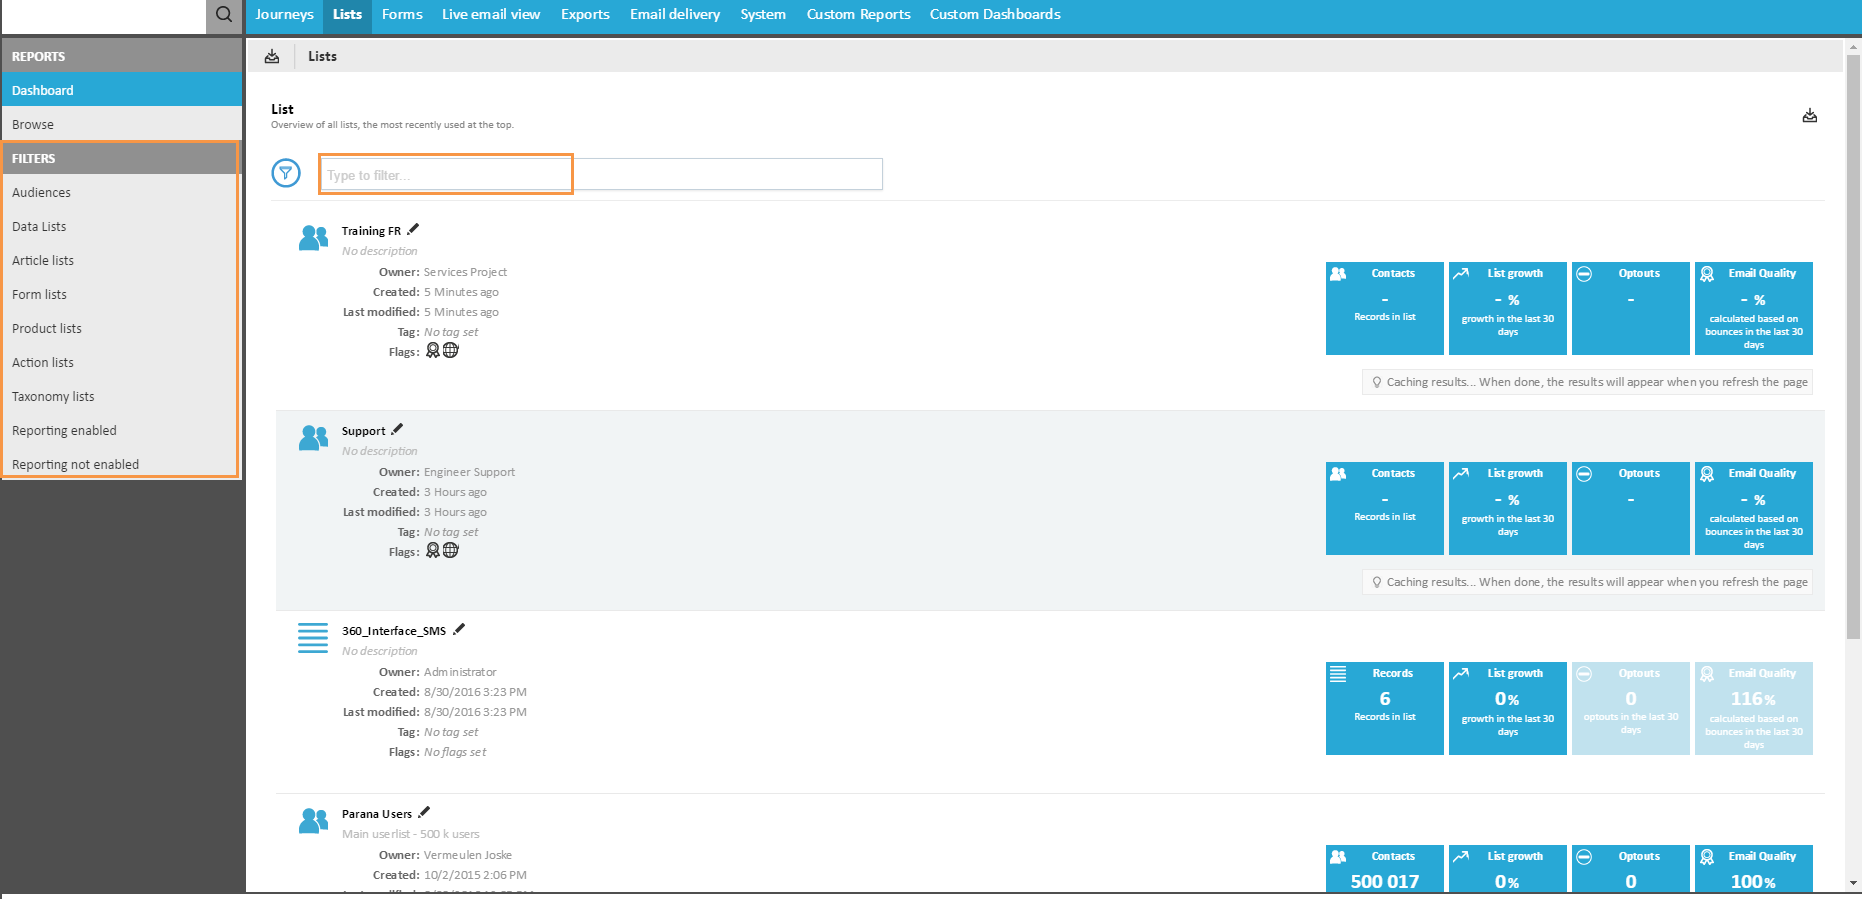Apply the Reporting enabled filter
This screenshot has width=1862, height=899.
[64, 431]
